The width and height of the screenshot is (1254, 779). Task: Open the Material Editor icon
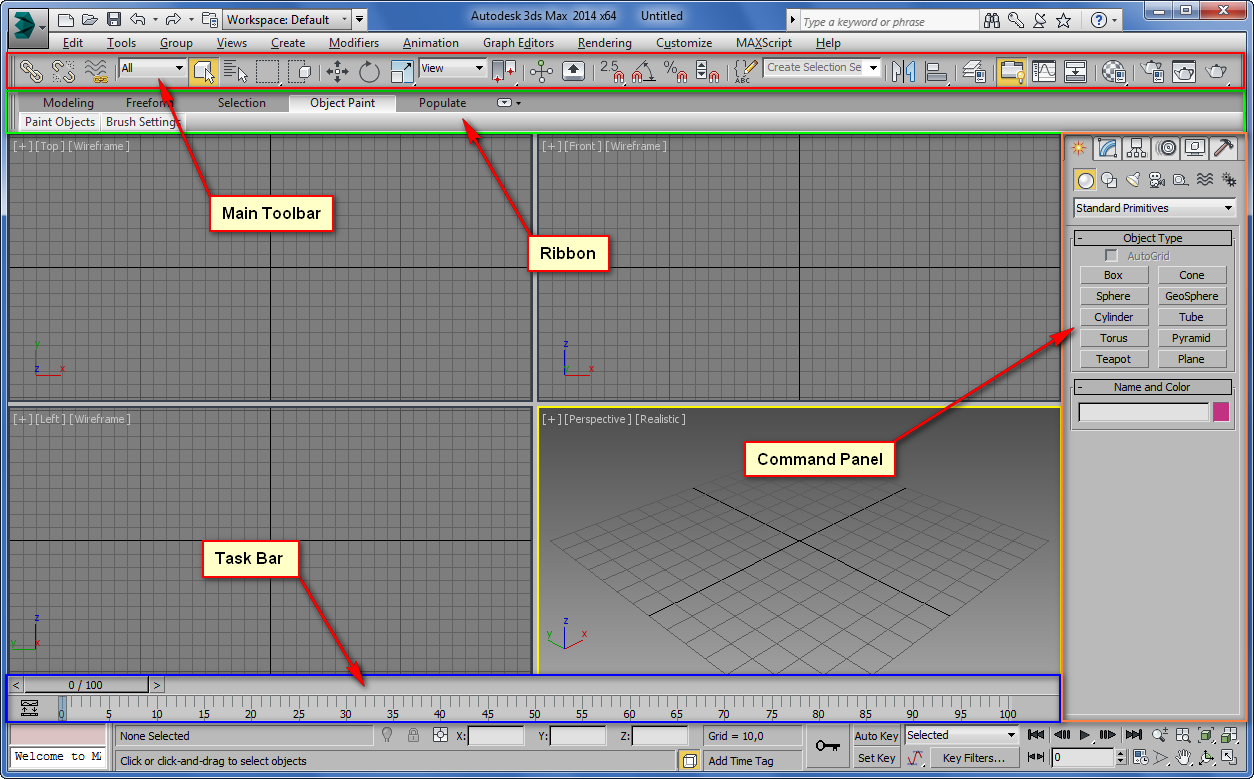coord(1114,71)
